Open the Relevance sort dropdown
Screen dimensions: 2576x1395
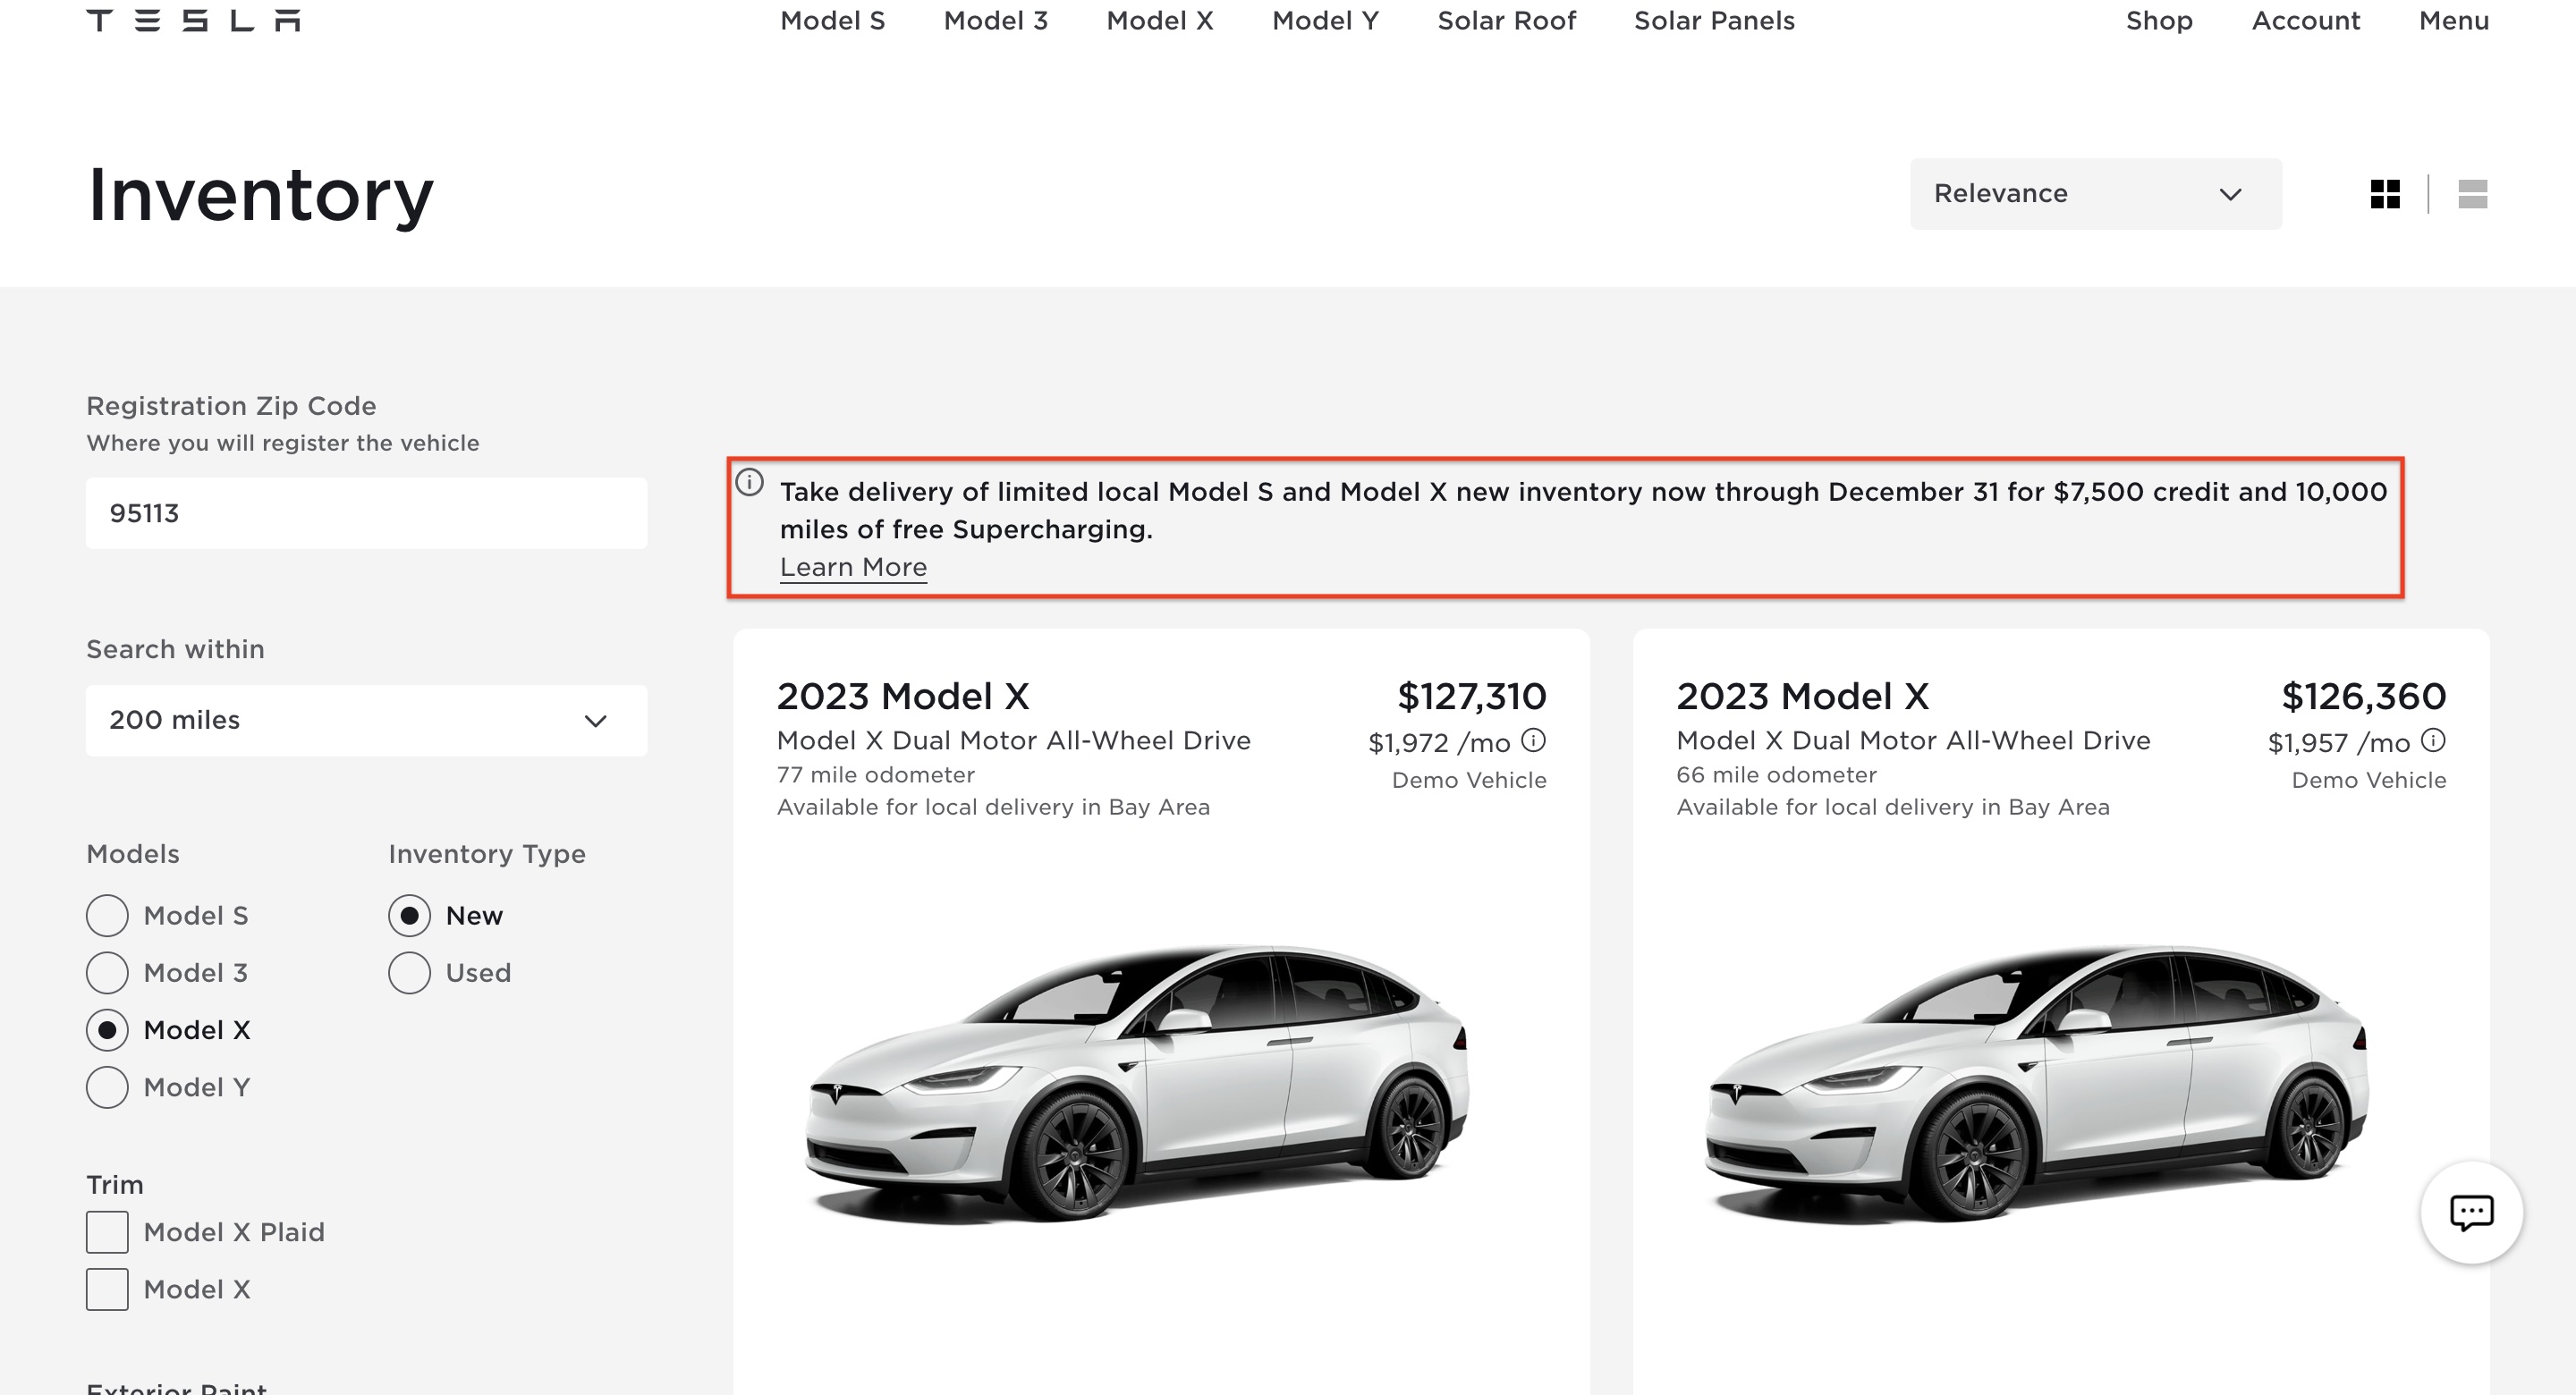[x=2096, y=194]
